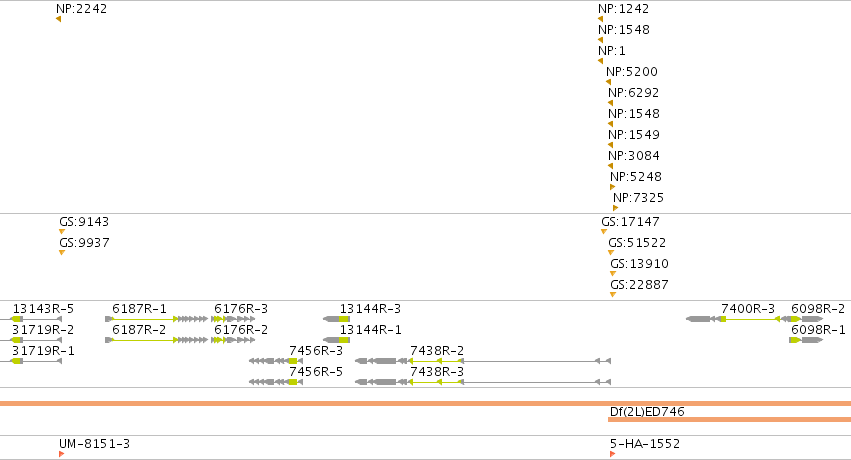Screen dimensions: 851x460
Task: Open the GS:17147 insertion marker
Action: pos(604,232)
